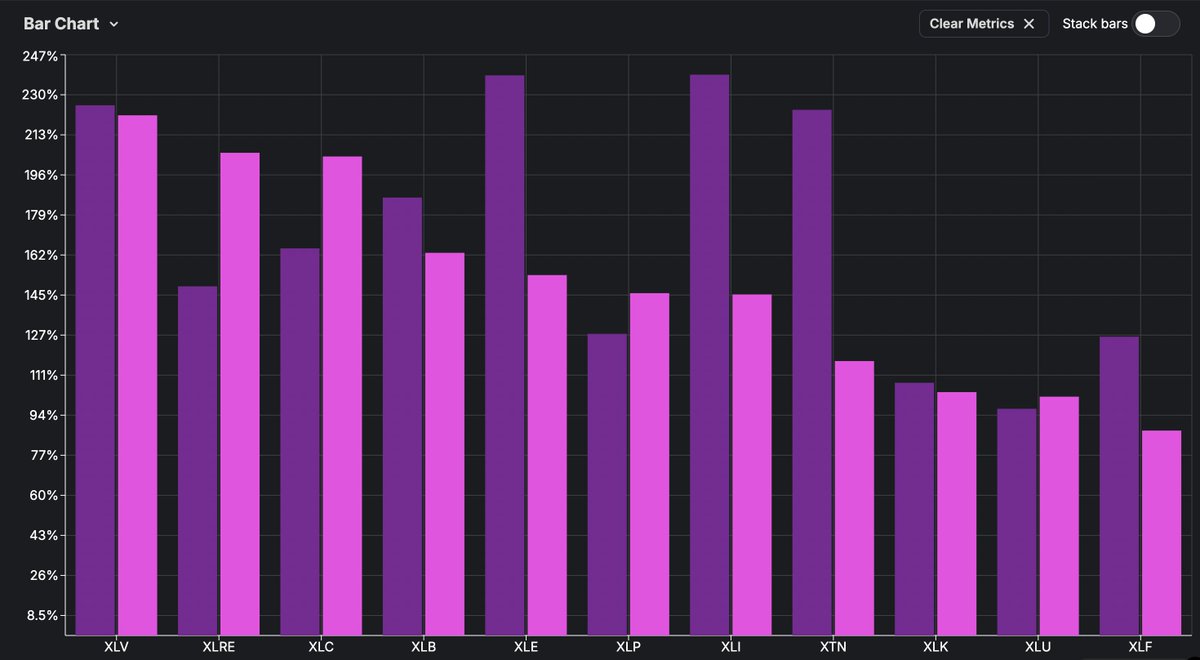Click the XLU axis label
The image size is (1200, 660).
[x=1038, y=647]
